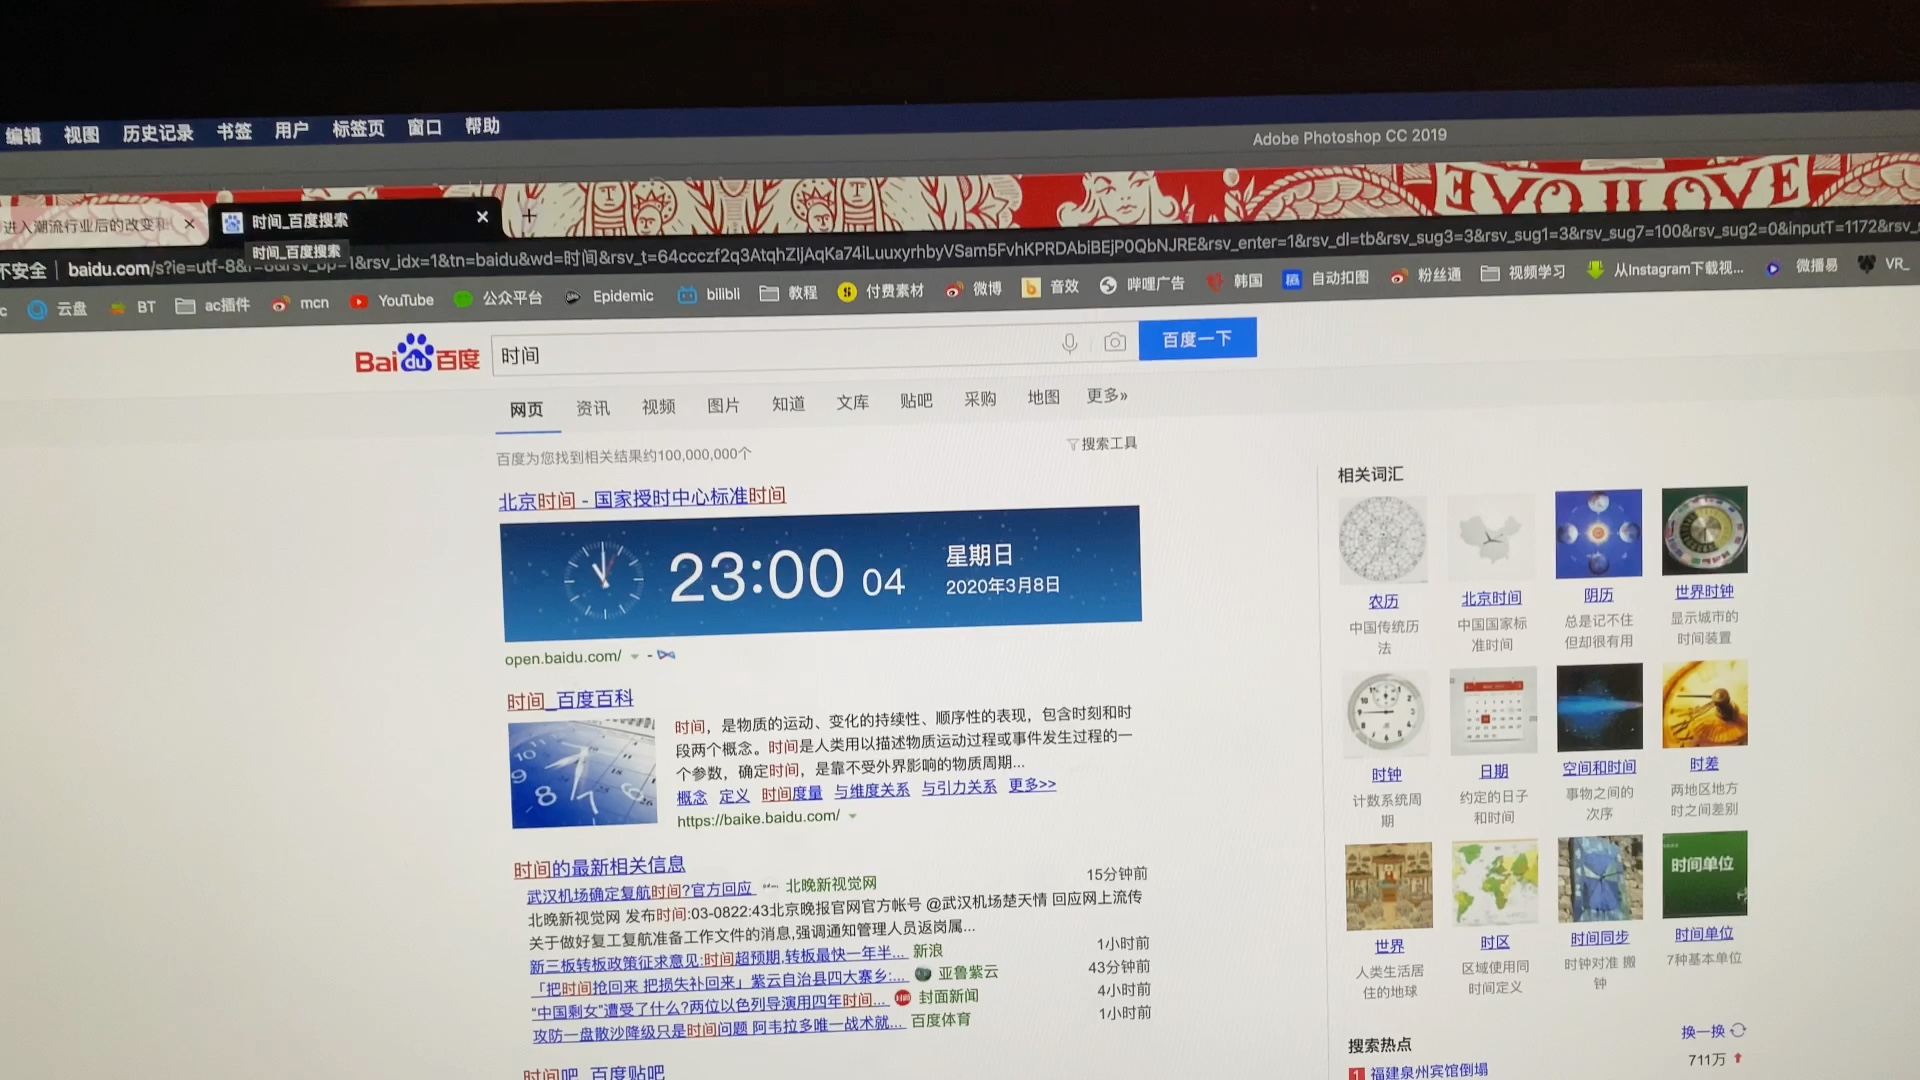Expand the dropdown arrow next to open.baidu.com

coord(634,657)
